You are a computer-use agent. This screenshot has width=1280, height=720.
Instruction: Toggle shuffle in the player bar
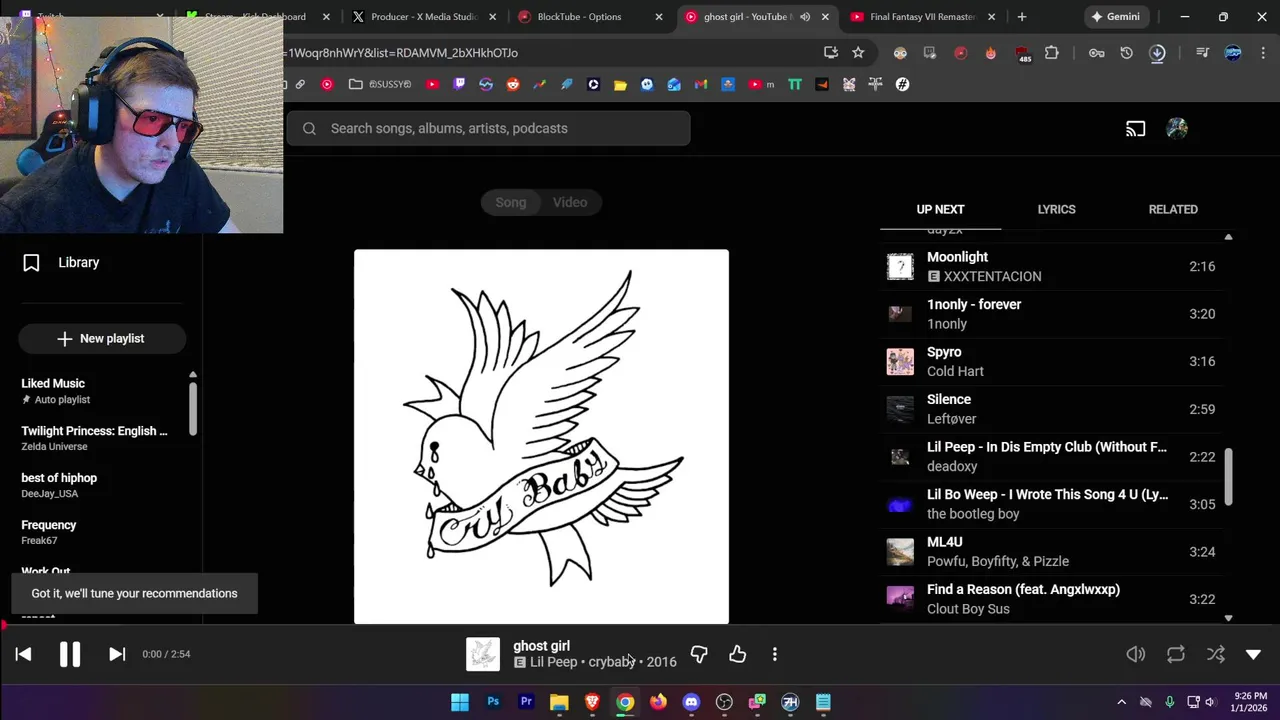pos(1216,654)
